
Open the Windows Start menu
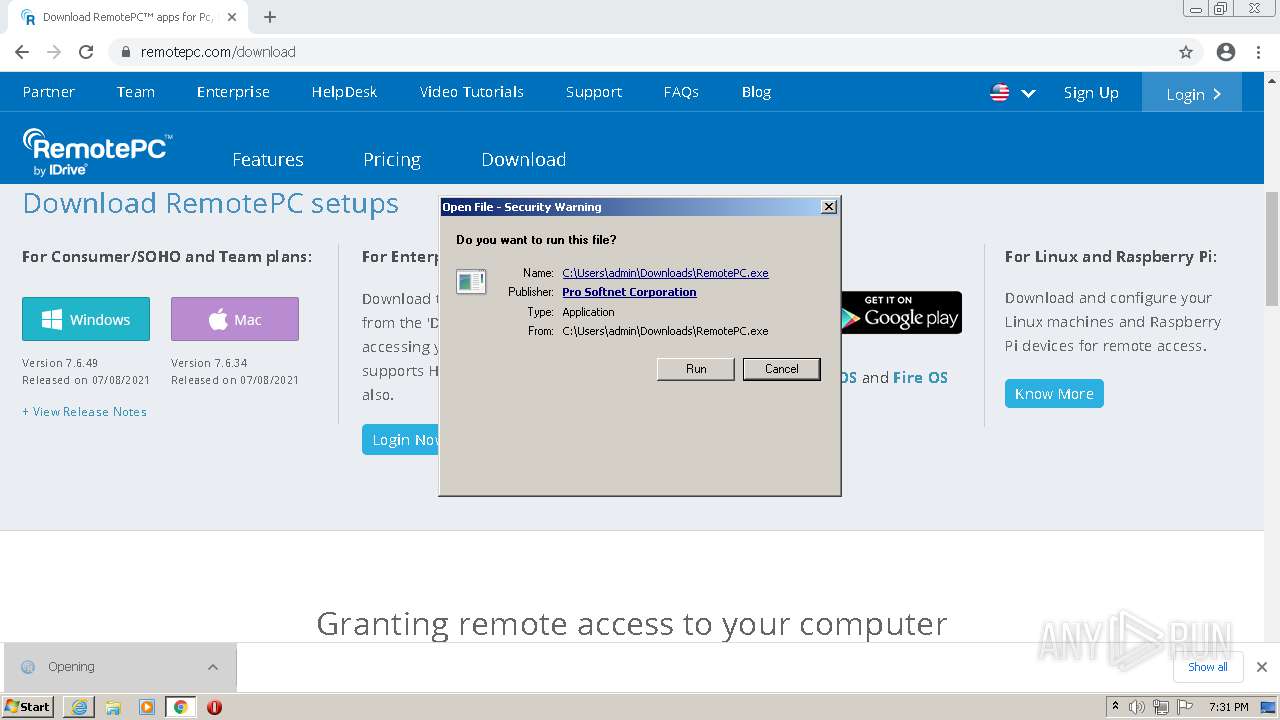(28, 706)
